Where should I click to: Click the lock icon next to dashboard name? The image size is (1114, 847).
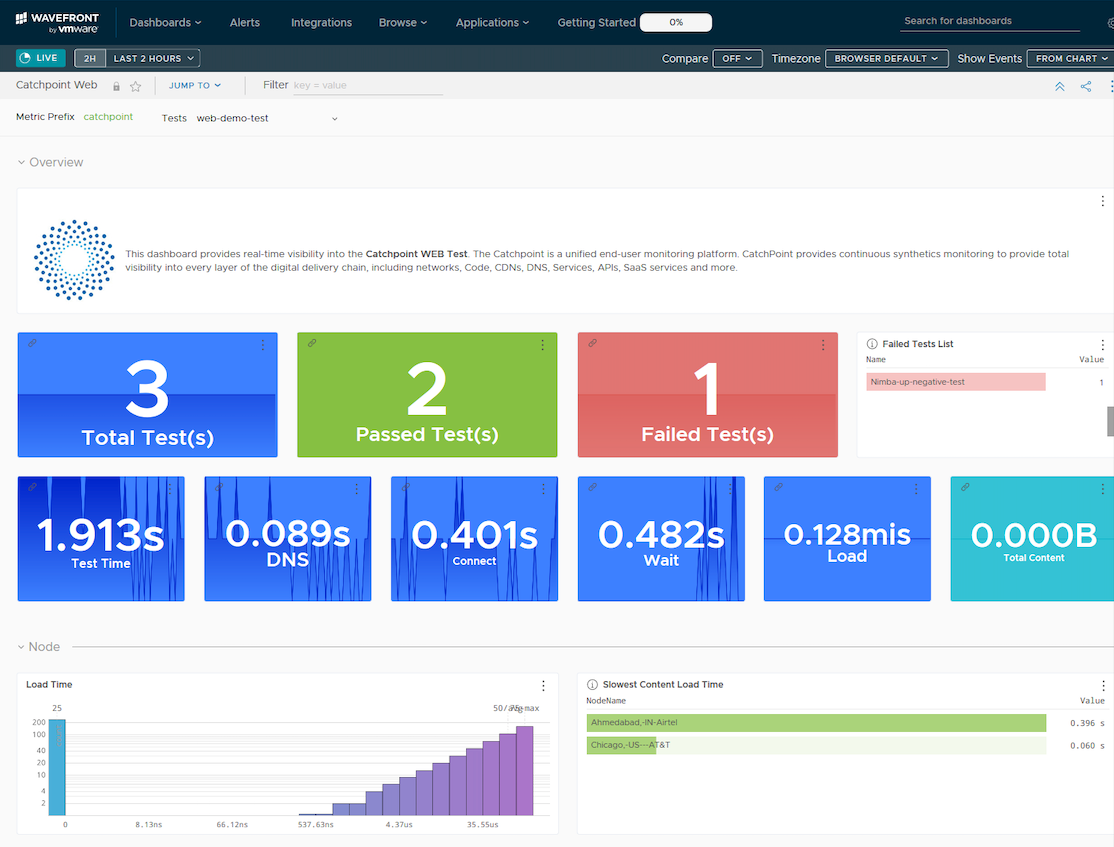click(x=117, y=87)
